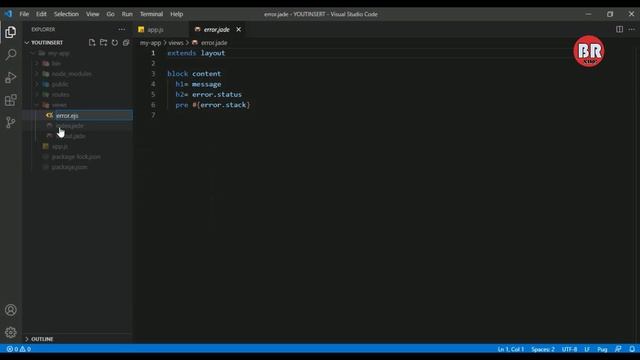Open index.jade in the Explorer

point(70,126)
